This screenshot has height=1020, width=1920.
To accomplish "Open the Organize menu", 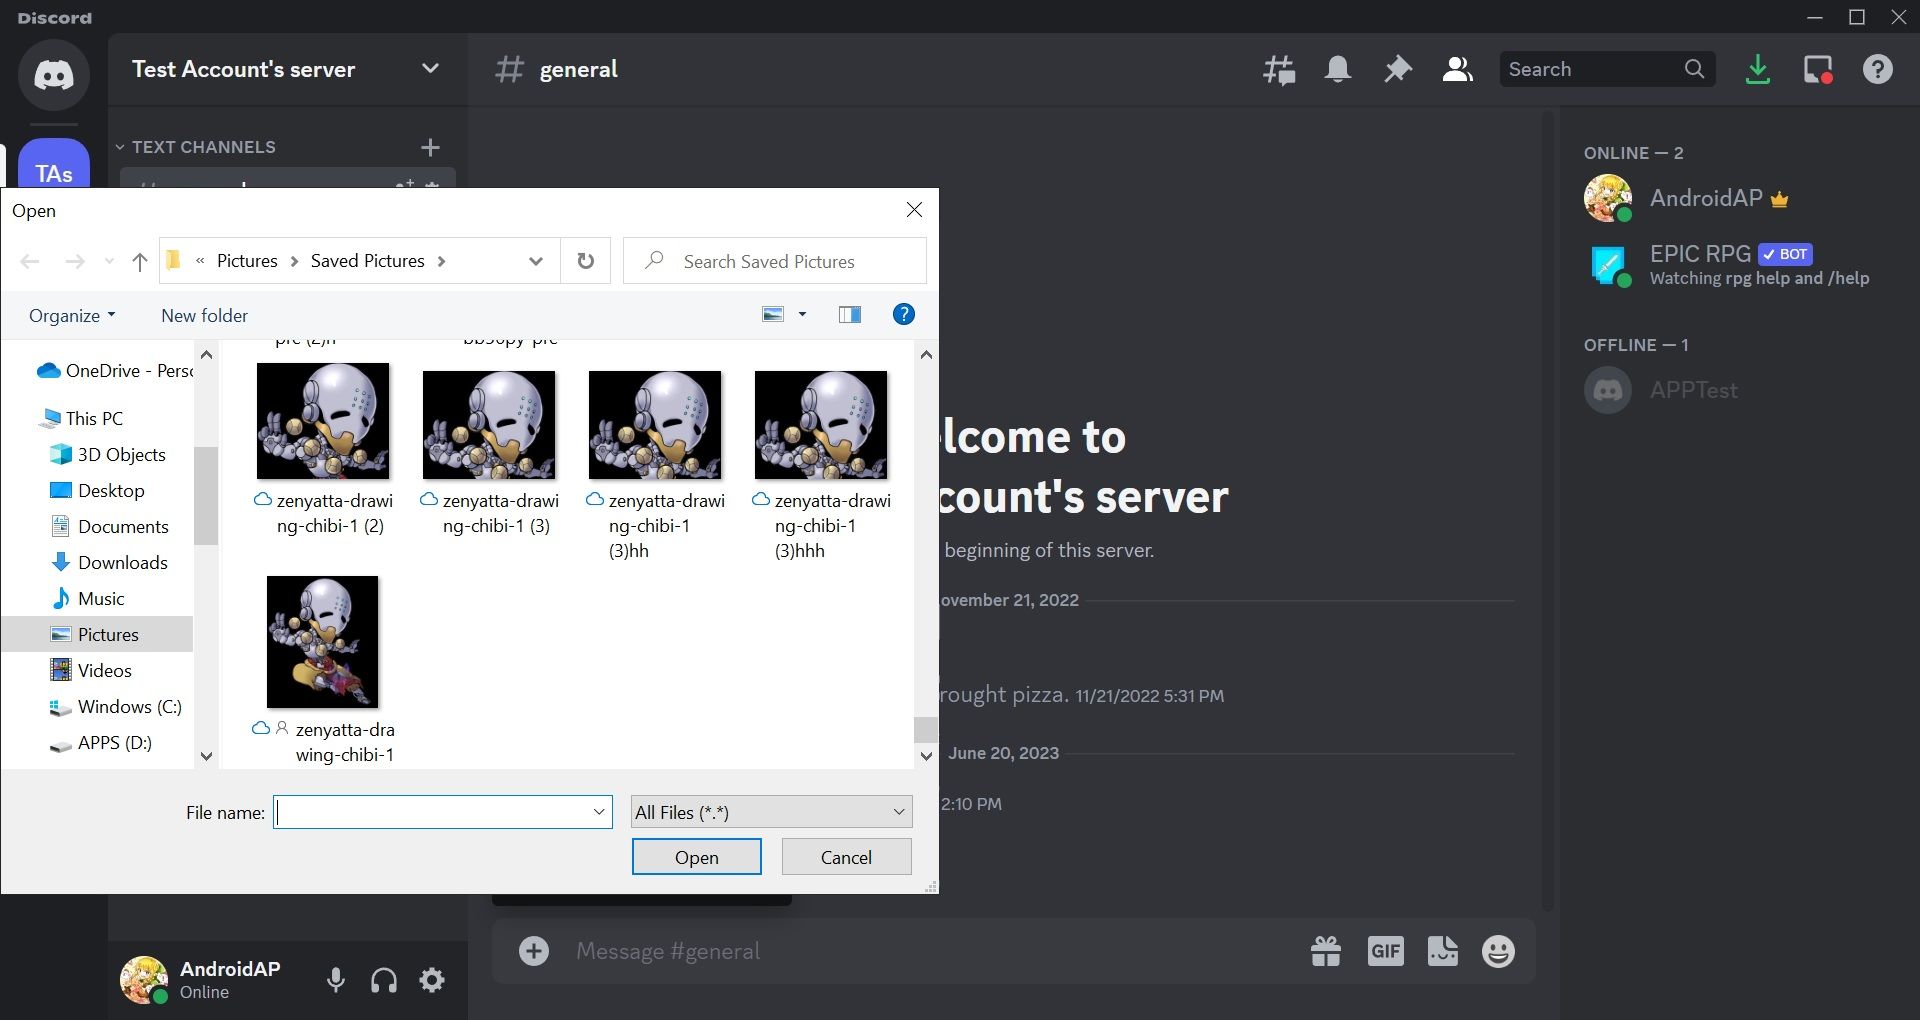I will click(x=69, y=315).
